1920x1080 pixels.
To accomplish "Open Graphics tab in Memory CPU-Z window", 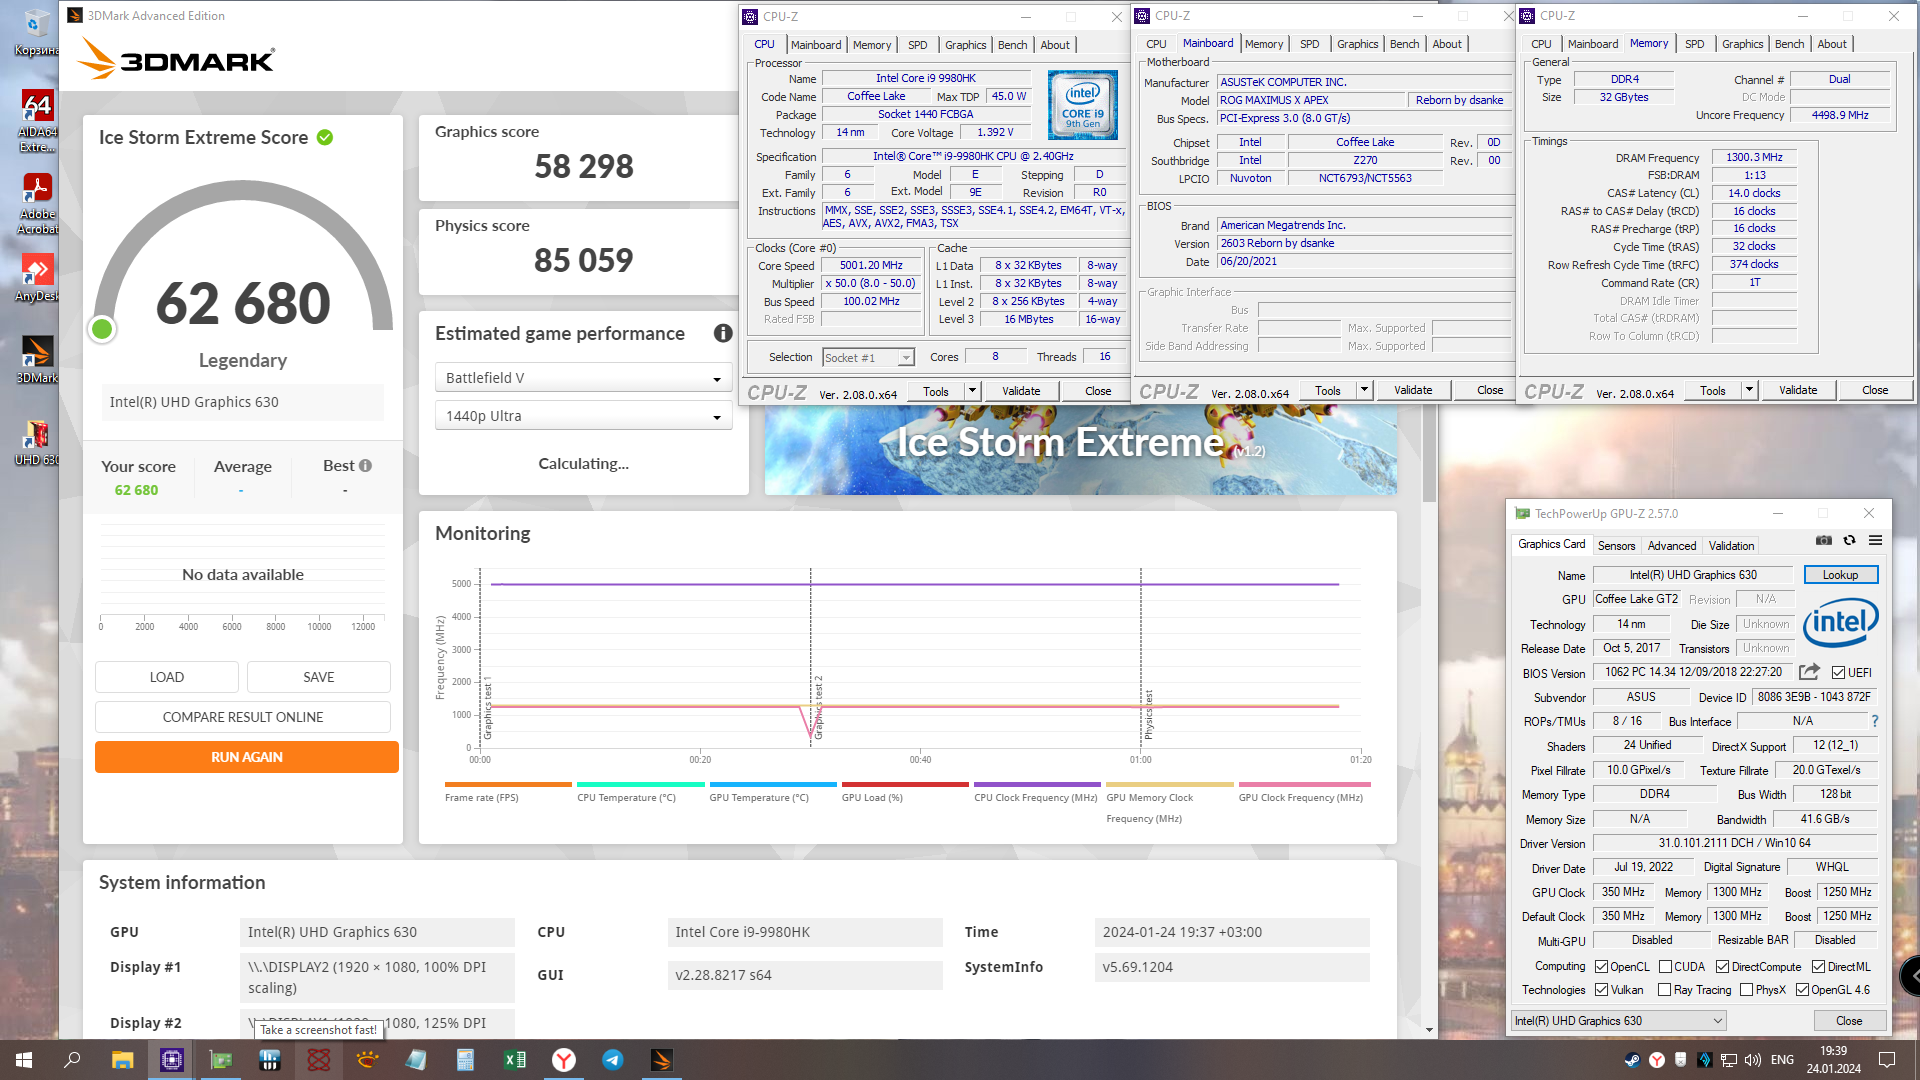I will [x=1742, y=44].
